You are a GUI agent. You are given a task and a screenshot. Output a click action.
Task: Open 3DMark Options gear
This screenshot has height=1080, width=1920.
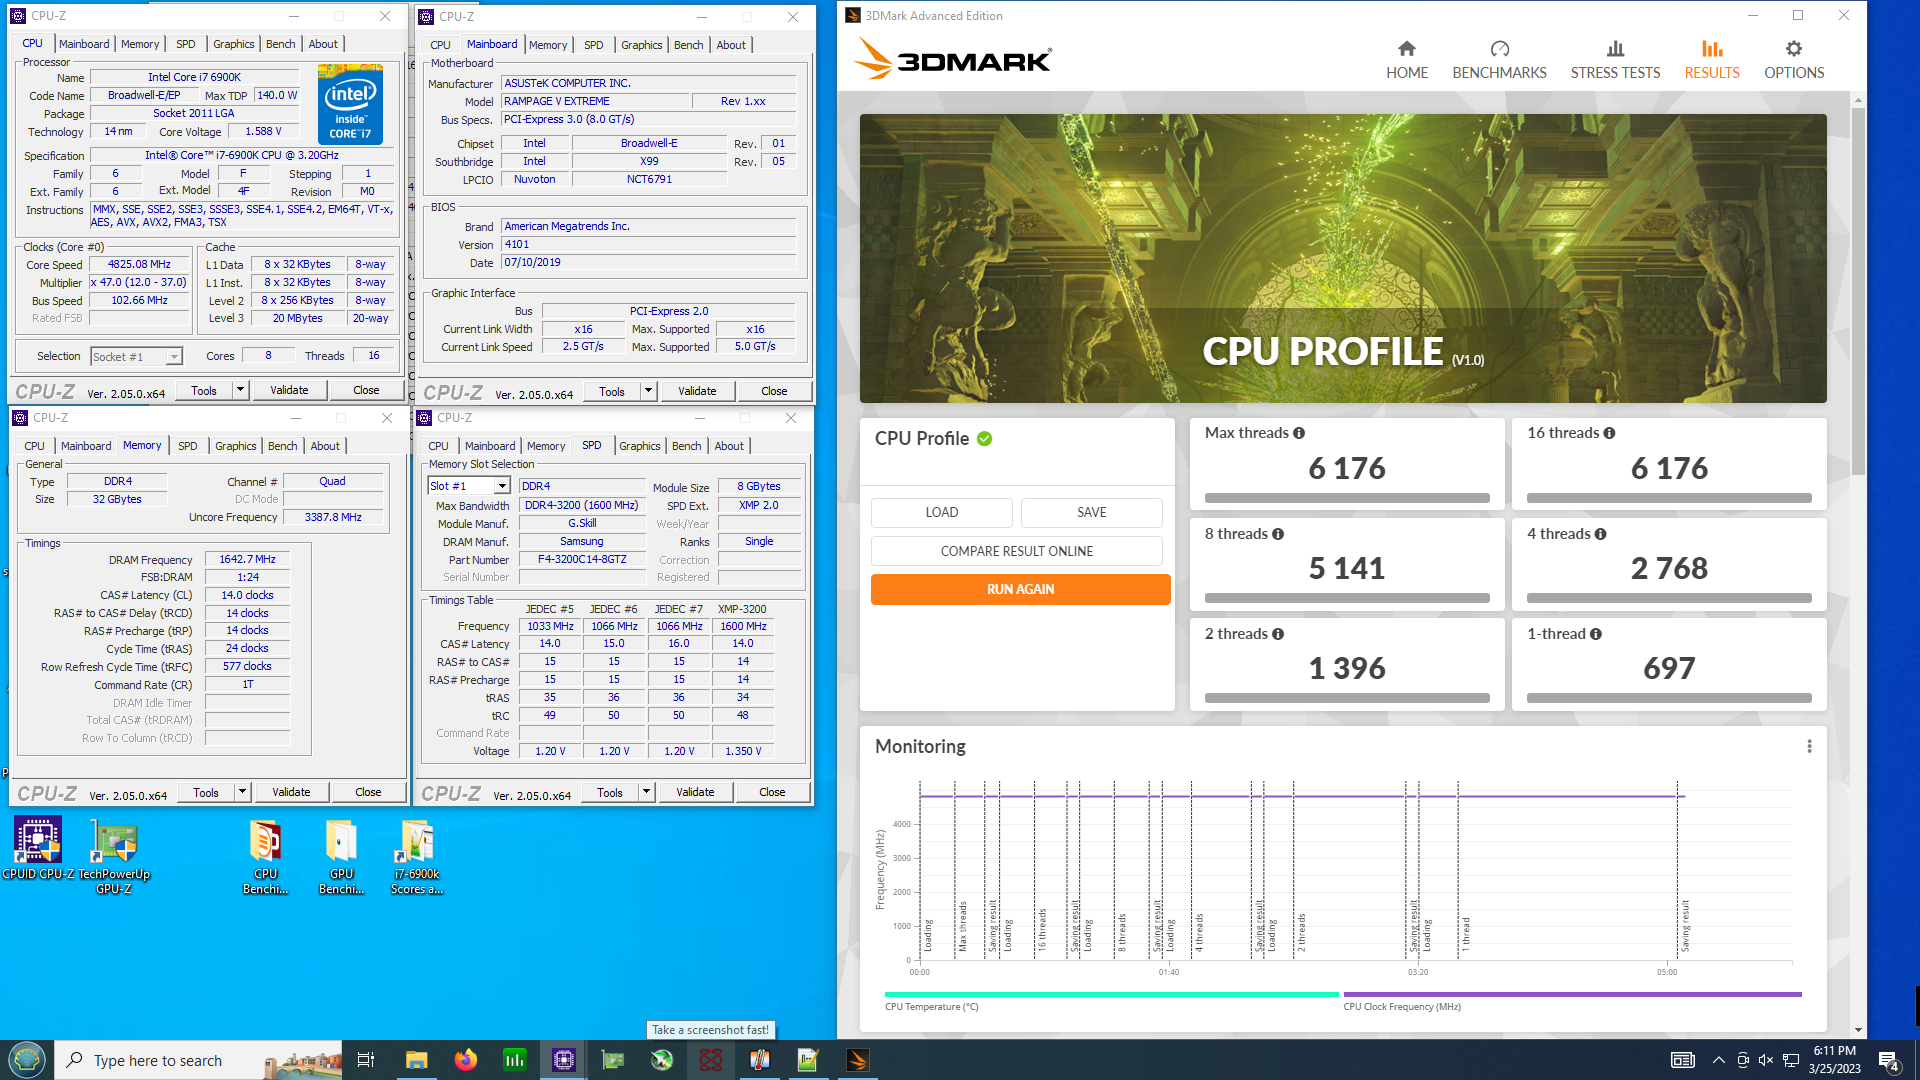pos(1794,60)
